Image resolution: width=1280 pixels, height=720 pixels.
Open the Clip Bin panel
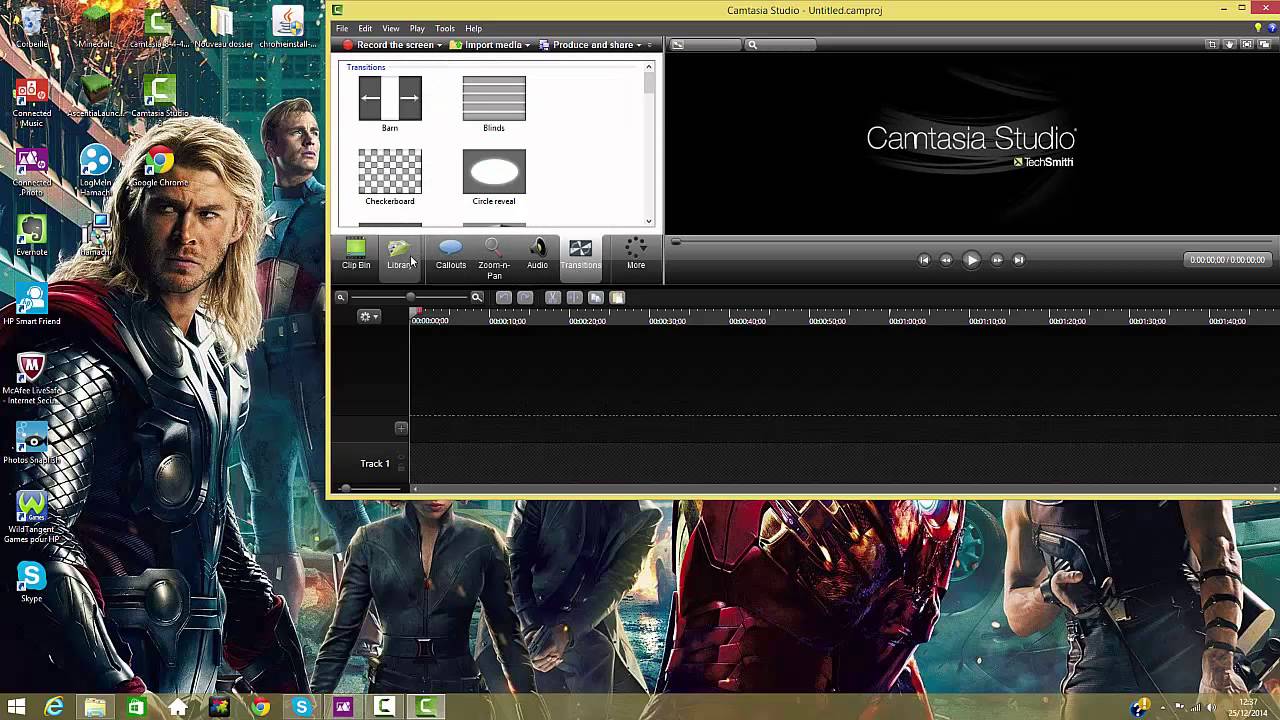(x=356, y=254)
